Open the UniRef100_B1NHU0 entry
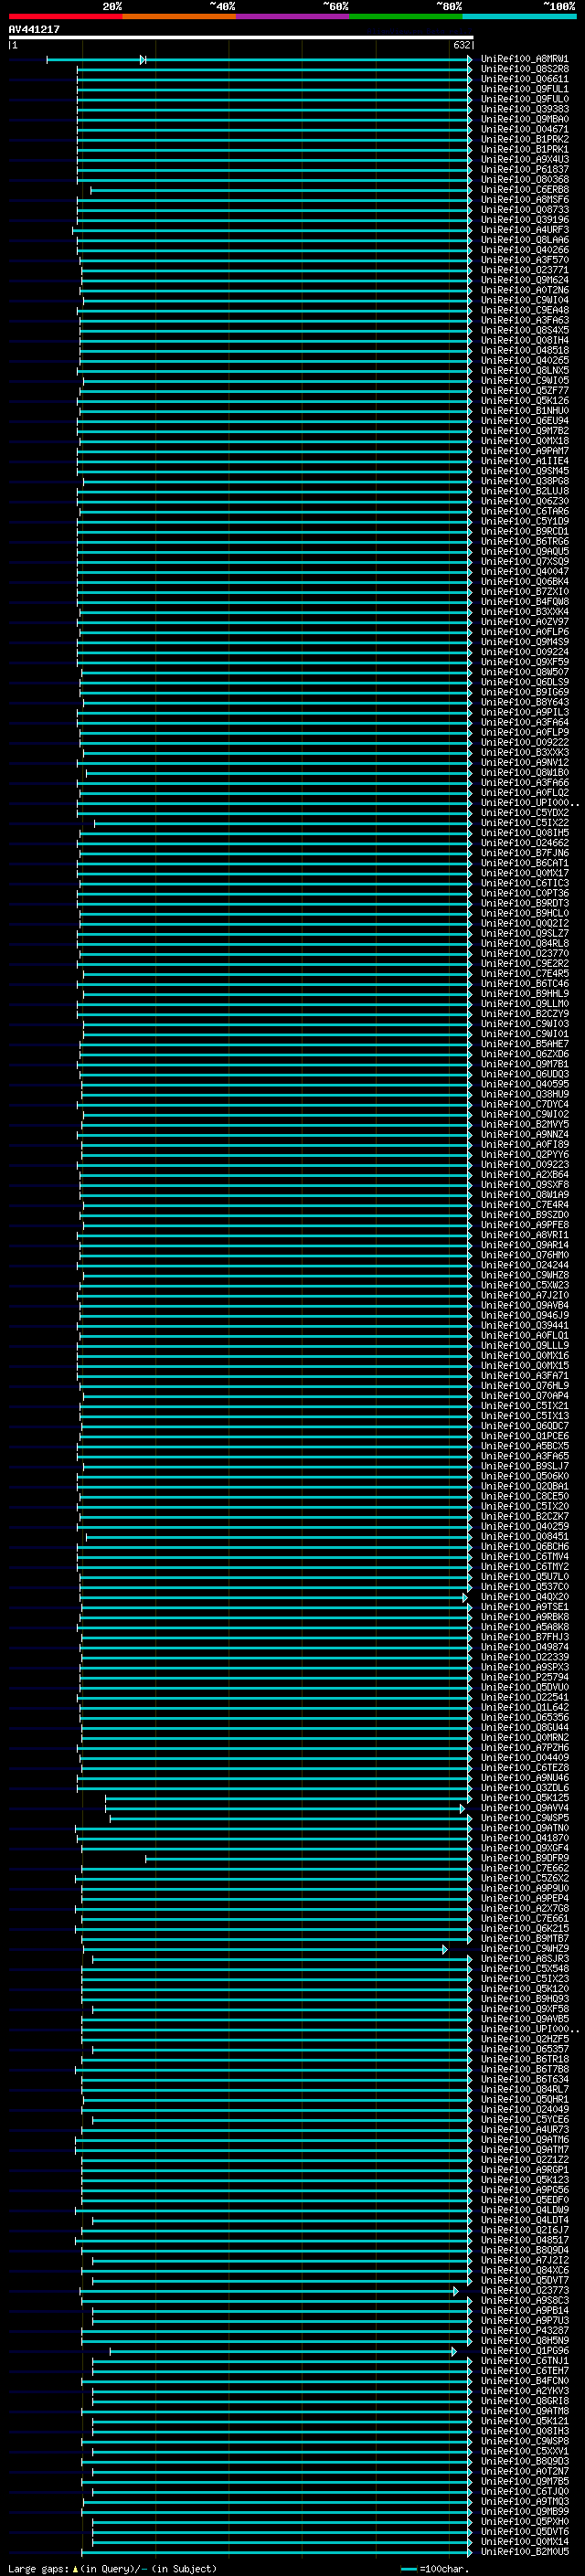 point(524,411)
